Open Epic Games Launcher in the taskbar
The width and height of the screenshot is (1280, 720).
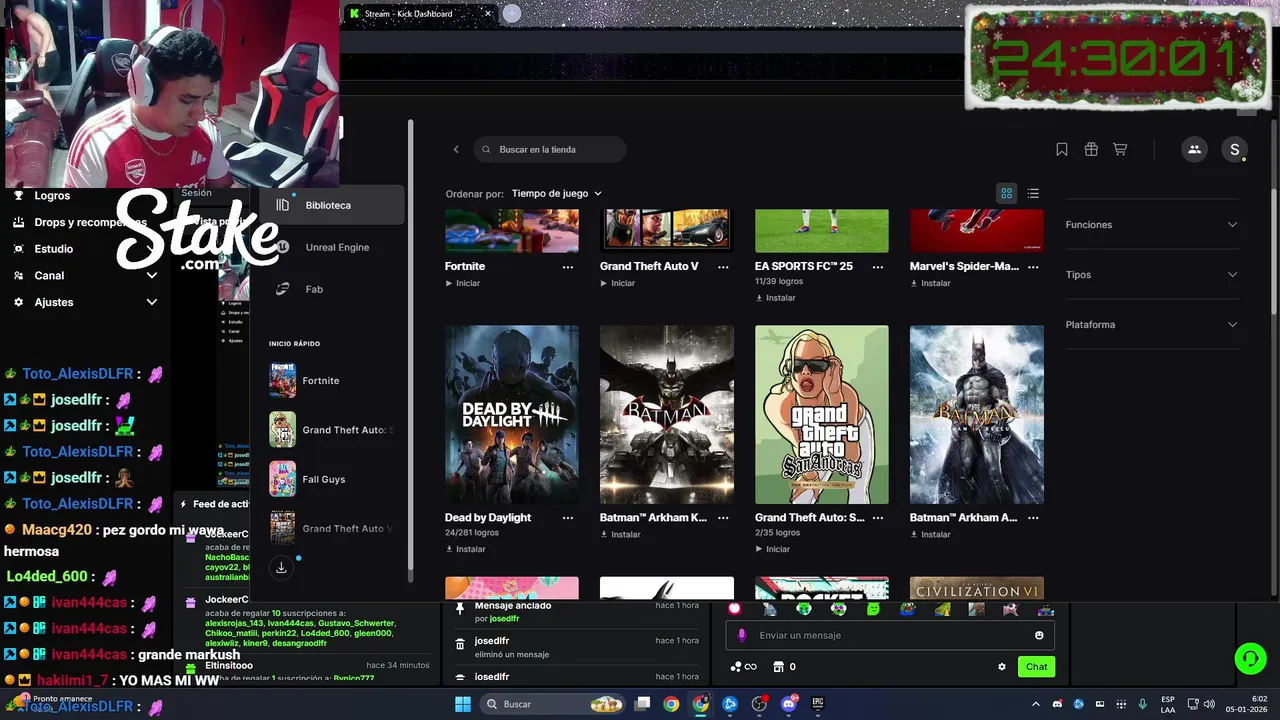pos(818,704)
